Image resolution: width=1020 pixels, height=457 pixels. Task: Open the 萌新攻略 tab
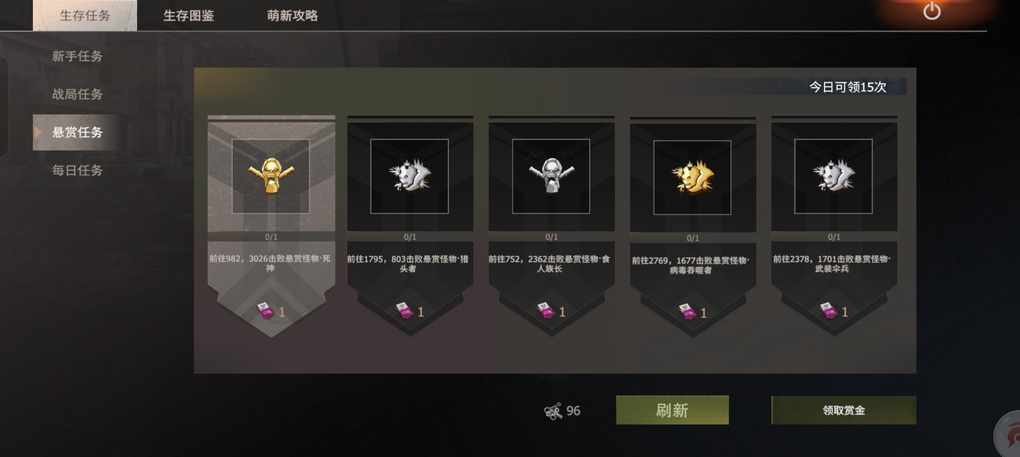tap(292, 16)
